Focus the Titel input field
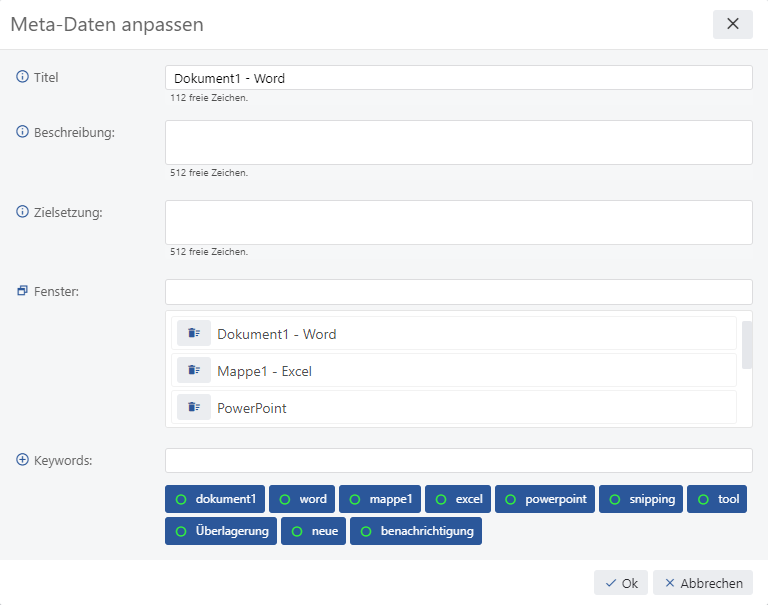 [459, 78]
